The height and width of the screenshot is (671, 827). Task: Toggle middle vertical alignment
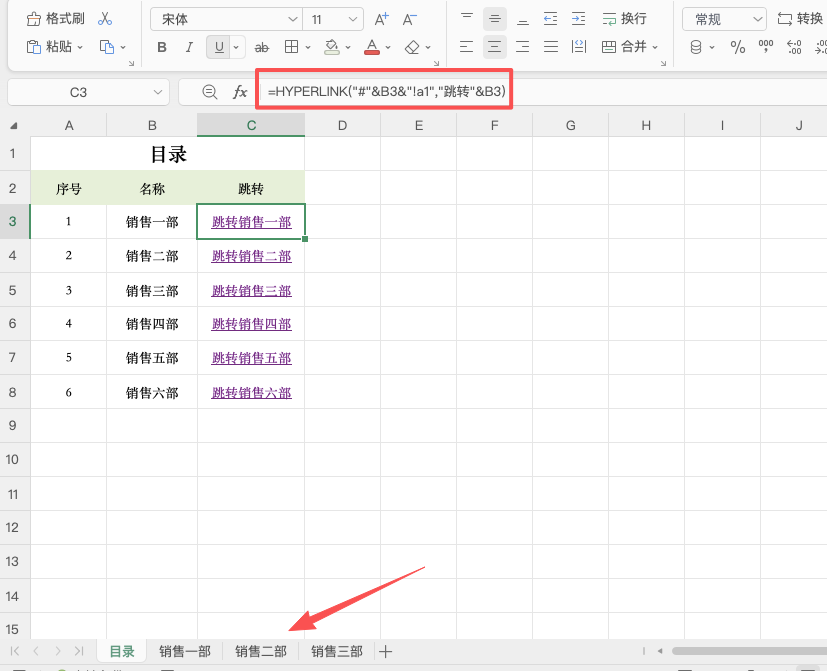click(495, 19)
